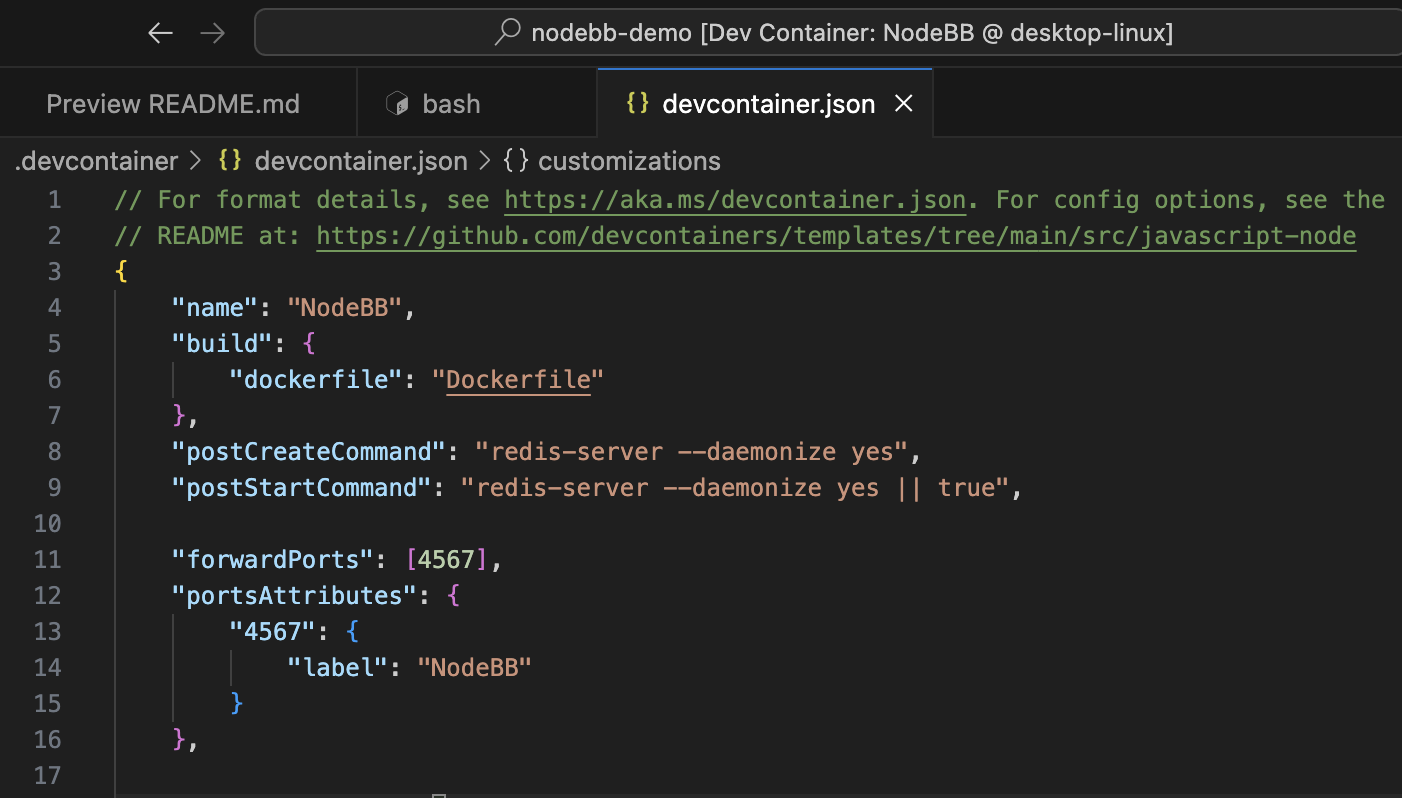This screenshot has width=1402, height=798.
Task: Click the "postCreateCommand" key
Action: click(x=309, y=452)
